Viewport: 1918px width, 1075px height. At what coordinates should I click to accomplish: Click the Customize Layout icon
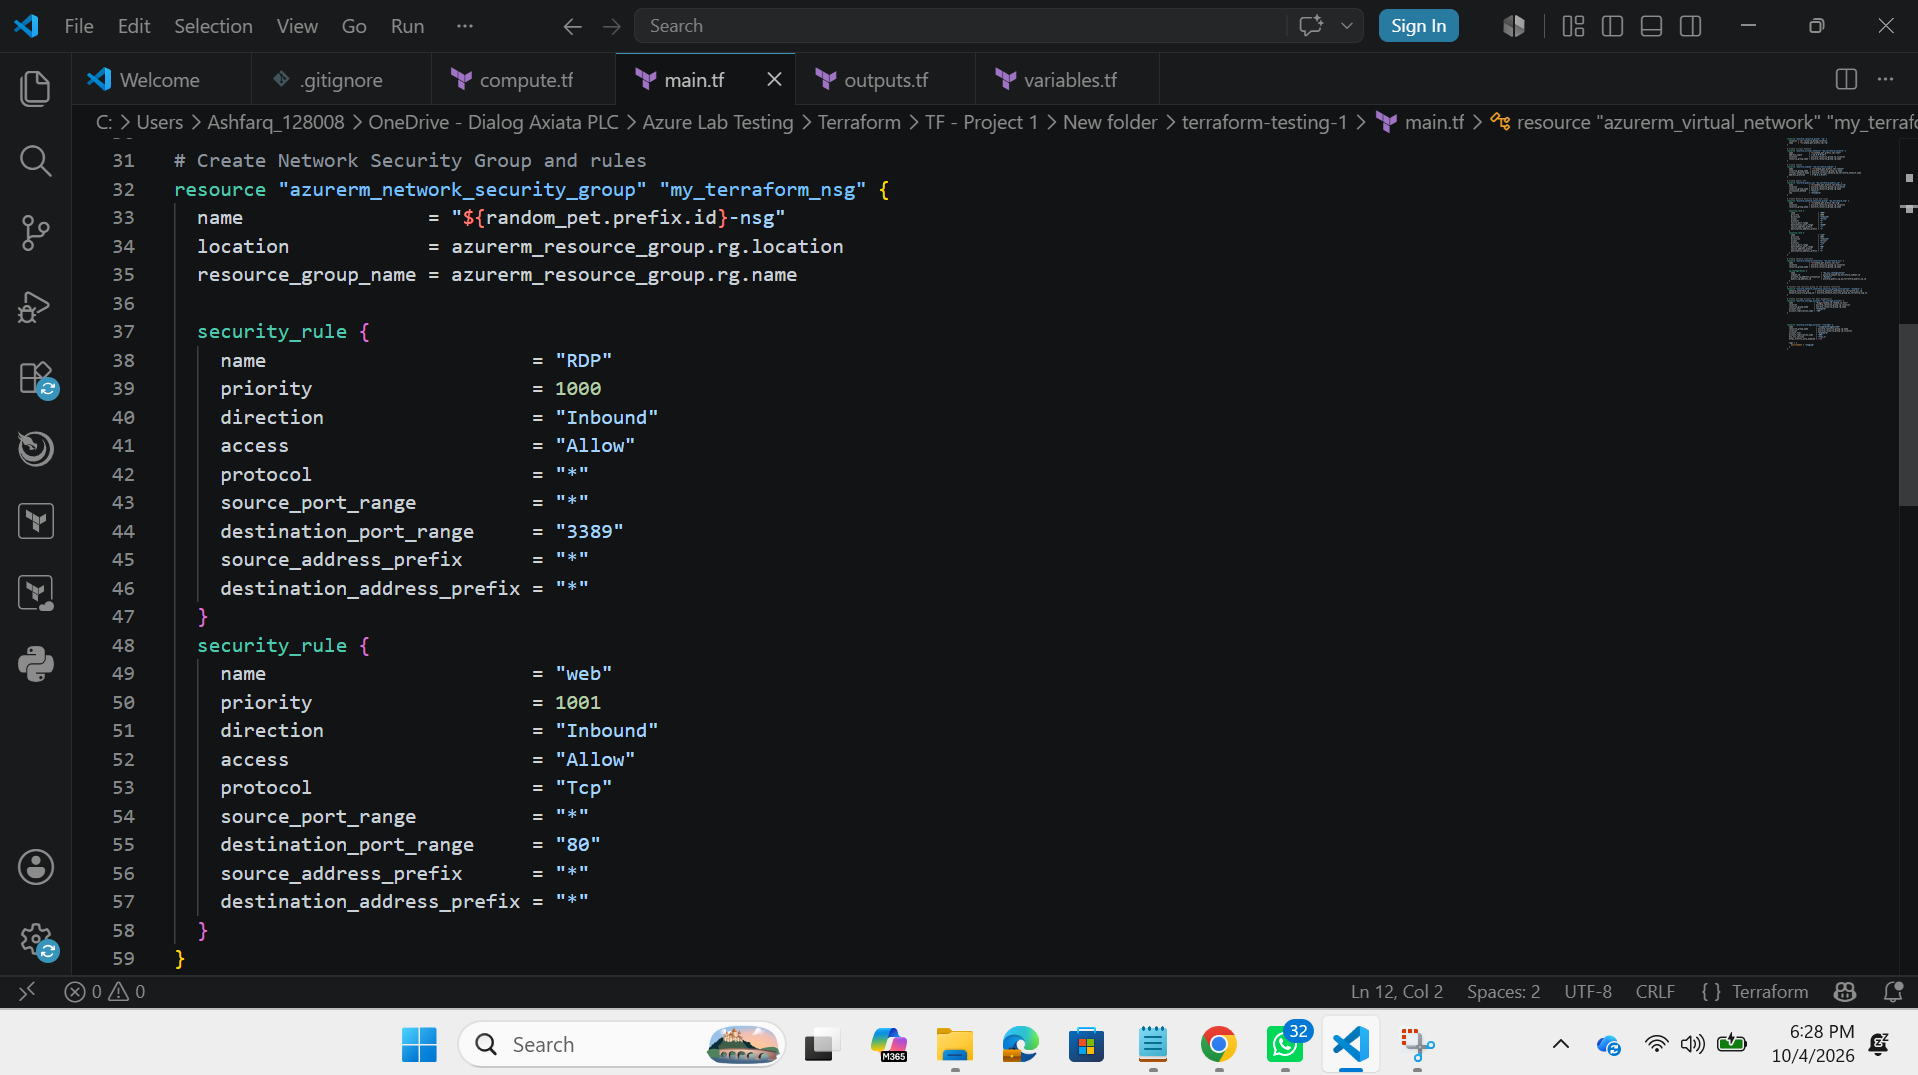(x=1573, y=26)
